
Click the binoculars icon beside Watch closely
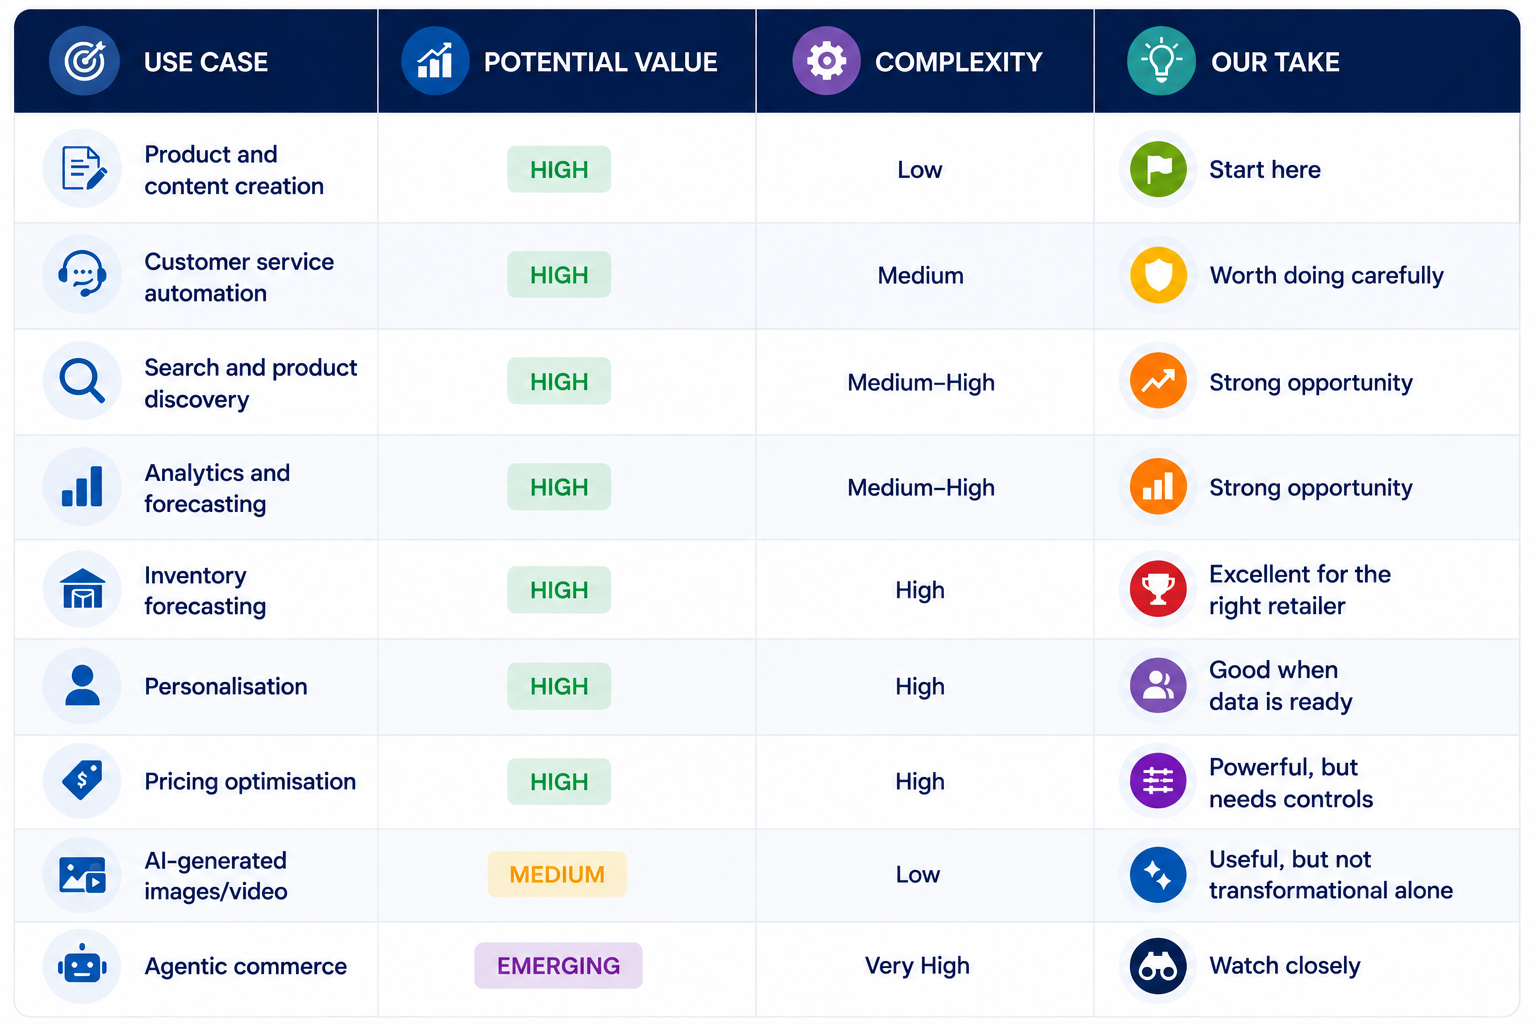(1158, 966)
